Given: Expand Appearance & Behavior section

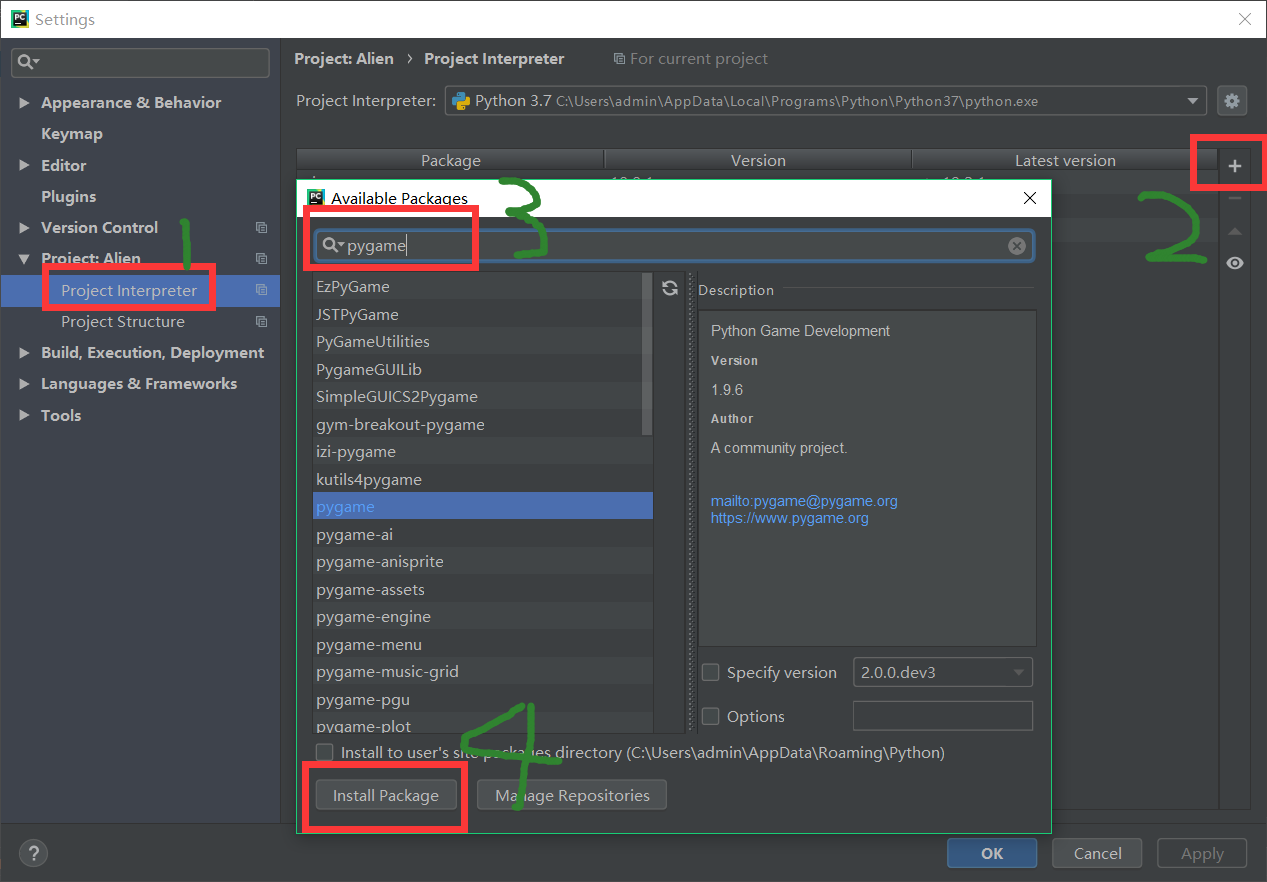Looking at the screenshot, I should [24, 103].
